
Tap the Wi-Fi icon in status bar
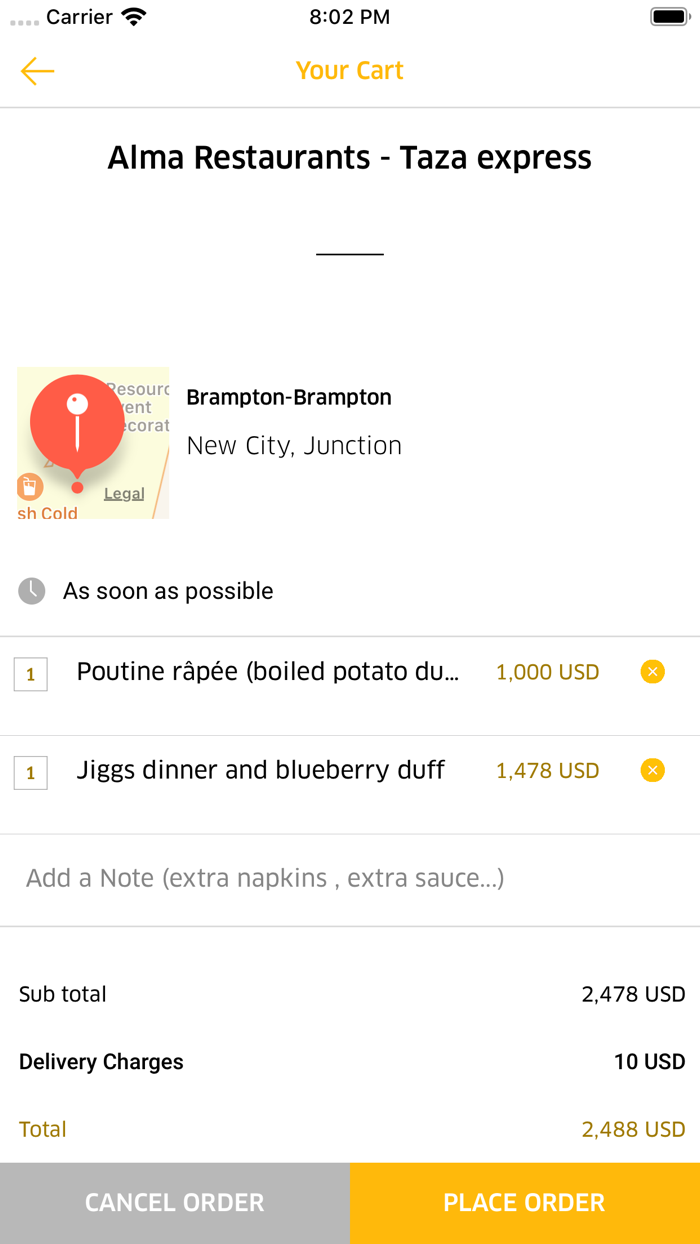pyautogui.click(x=135, y=15)
